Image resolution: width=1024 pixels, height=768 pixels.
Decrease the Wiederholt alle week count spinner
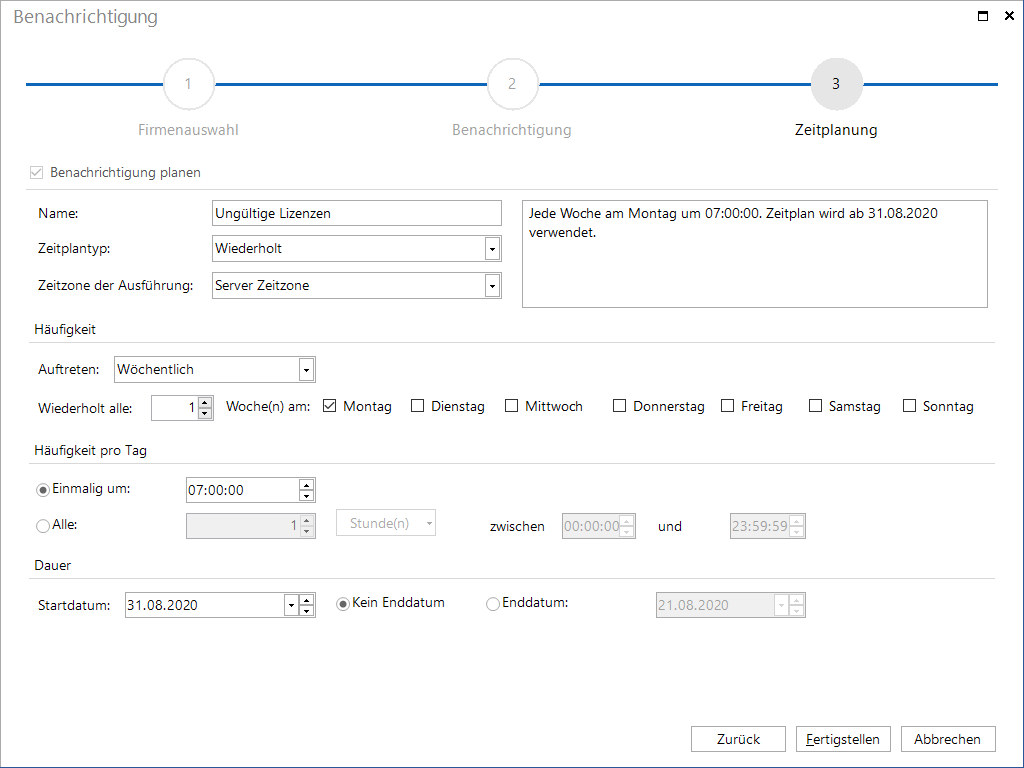(205, 413)
